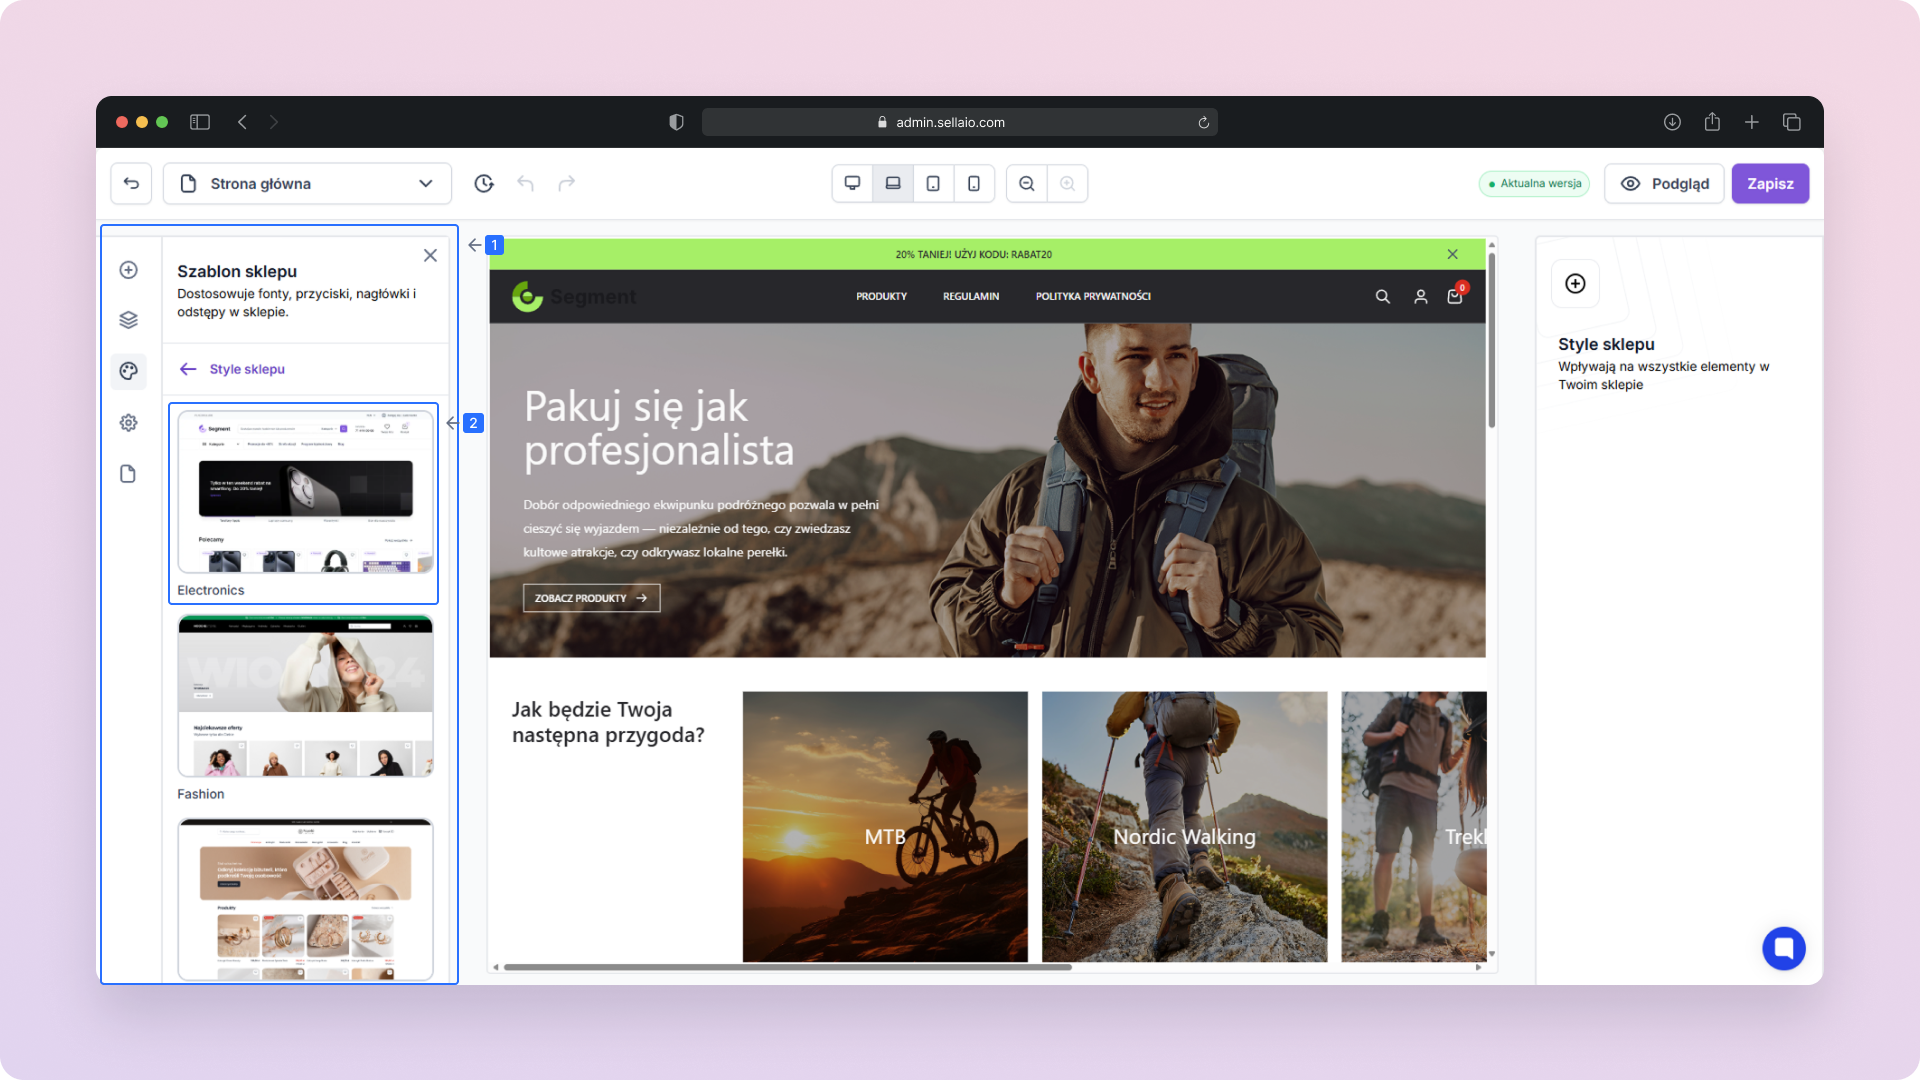Close the Szablon sklepu panel
The width and height of the screenshot is (1920, 1080).
[x=430, y=255]
